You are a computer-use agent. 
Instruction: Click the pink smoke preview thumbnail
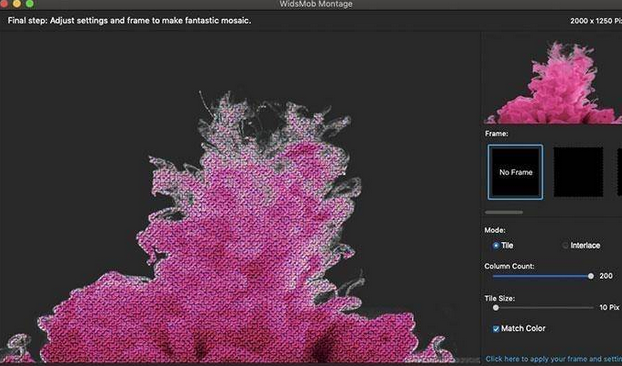553,82
